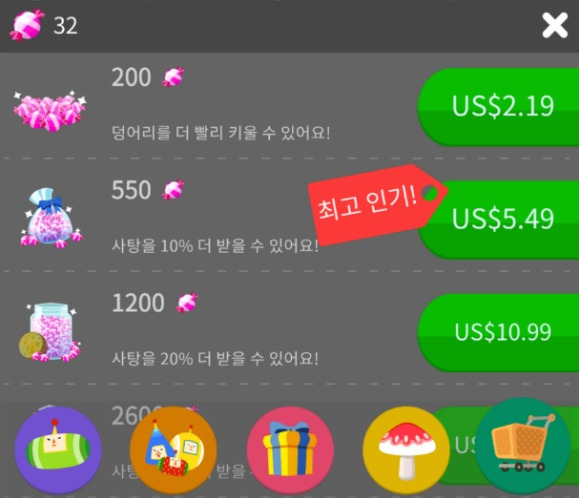Open the shopping cart icon
Viewport: 579px width, 498px height.
point(522,445)
